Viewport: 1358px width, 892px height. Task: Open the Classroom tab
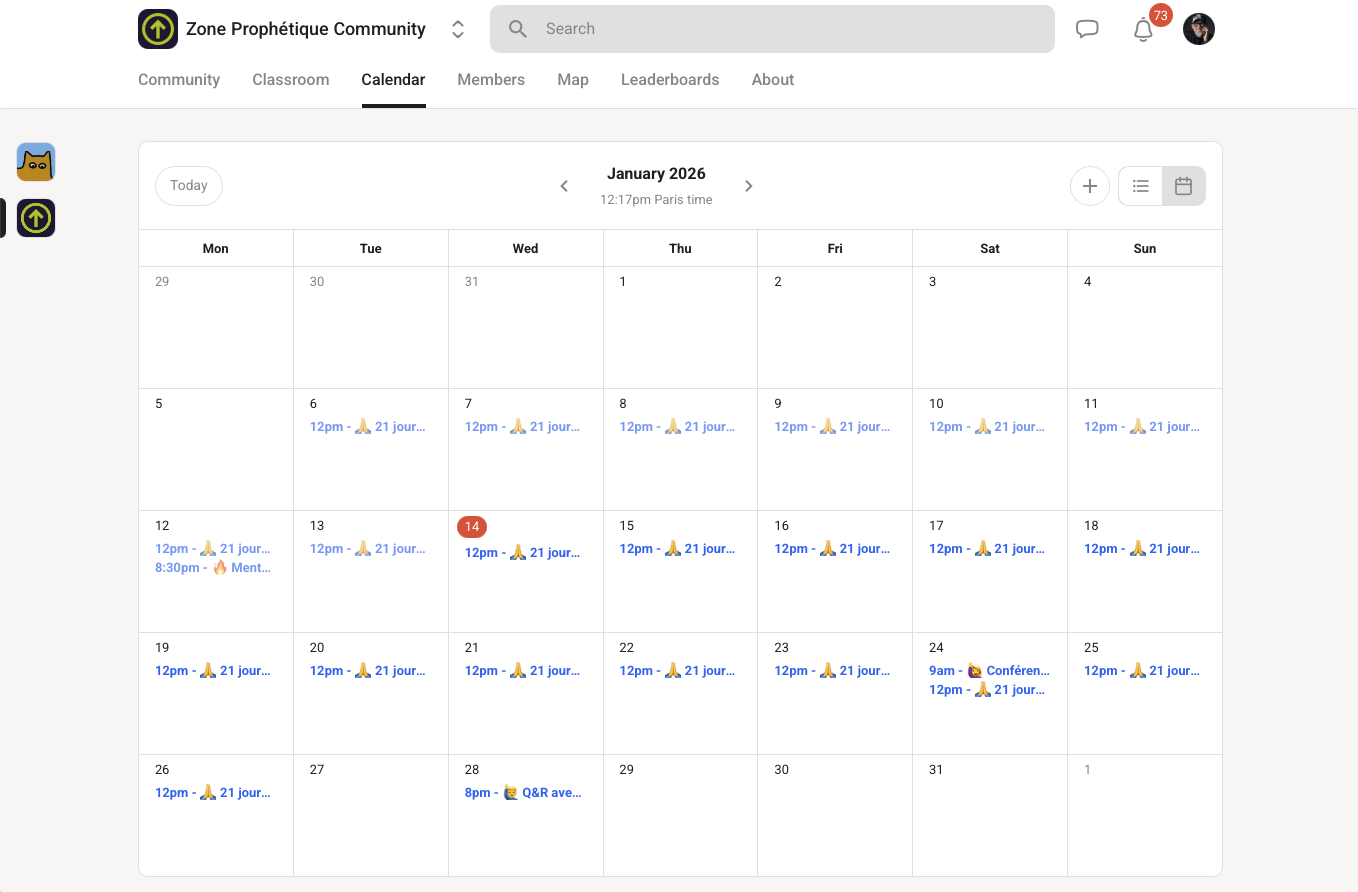290,80
